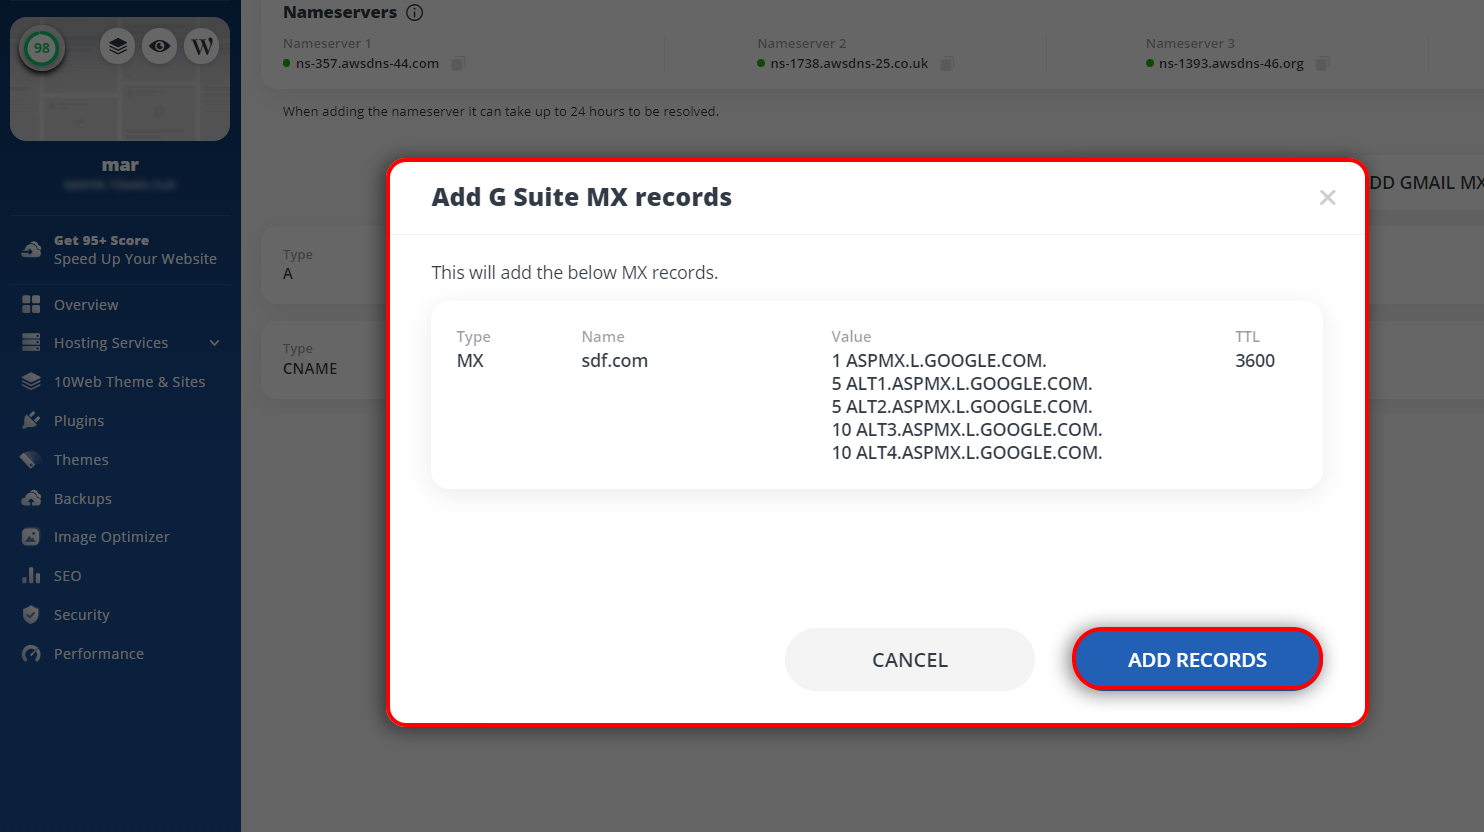Go to SEO section

[68, 576]
